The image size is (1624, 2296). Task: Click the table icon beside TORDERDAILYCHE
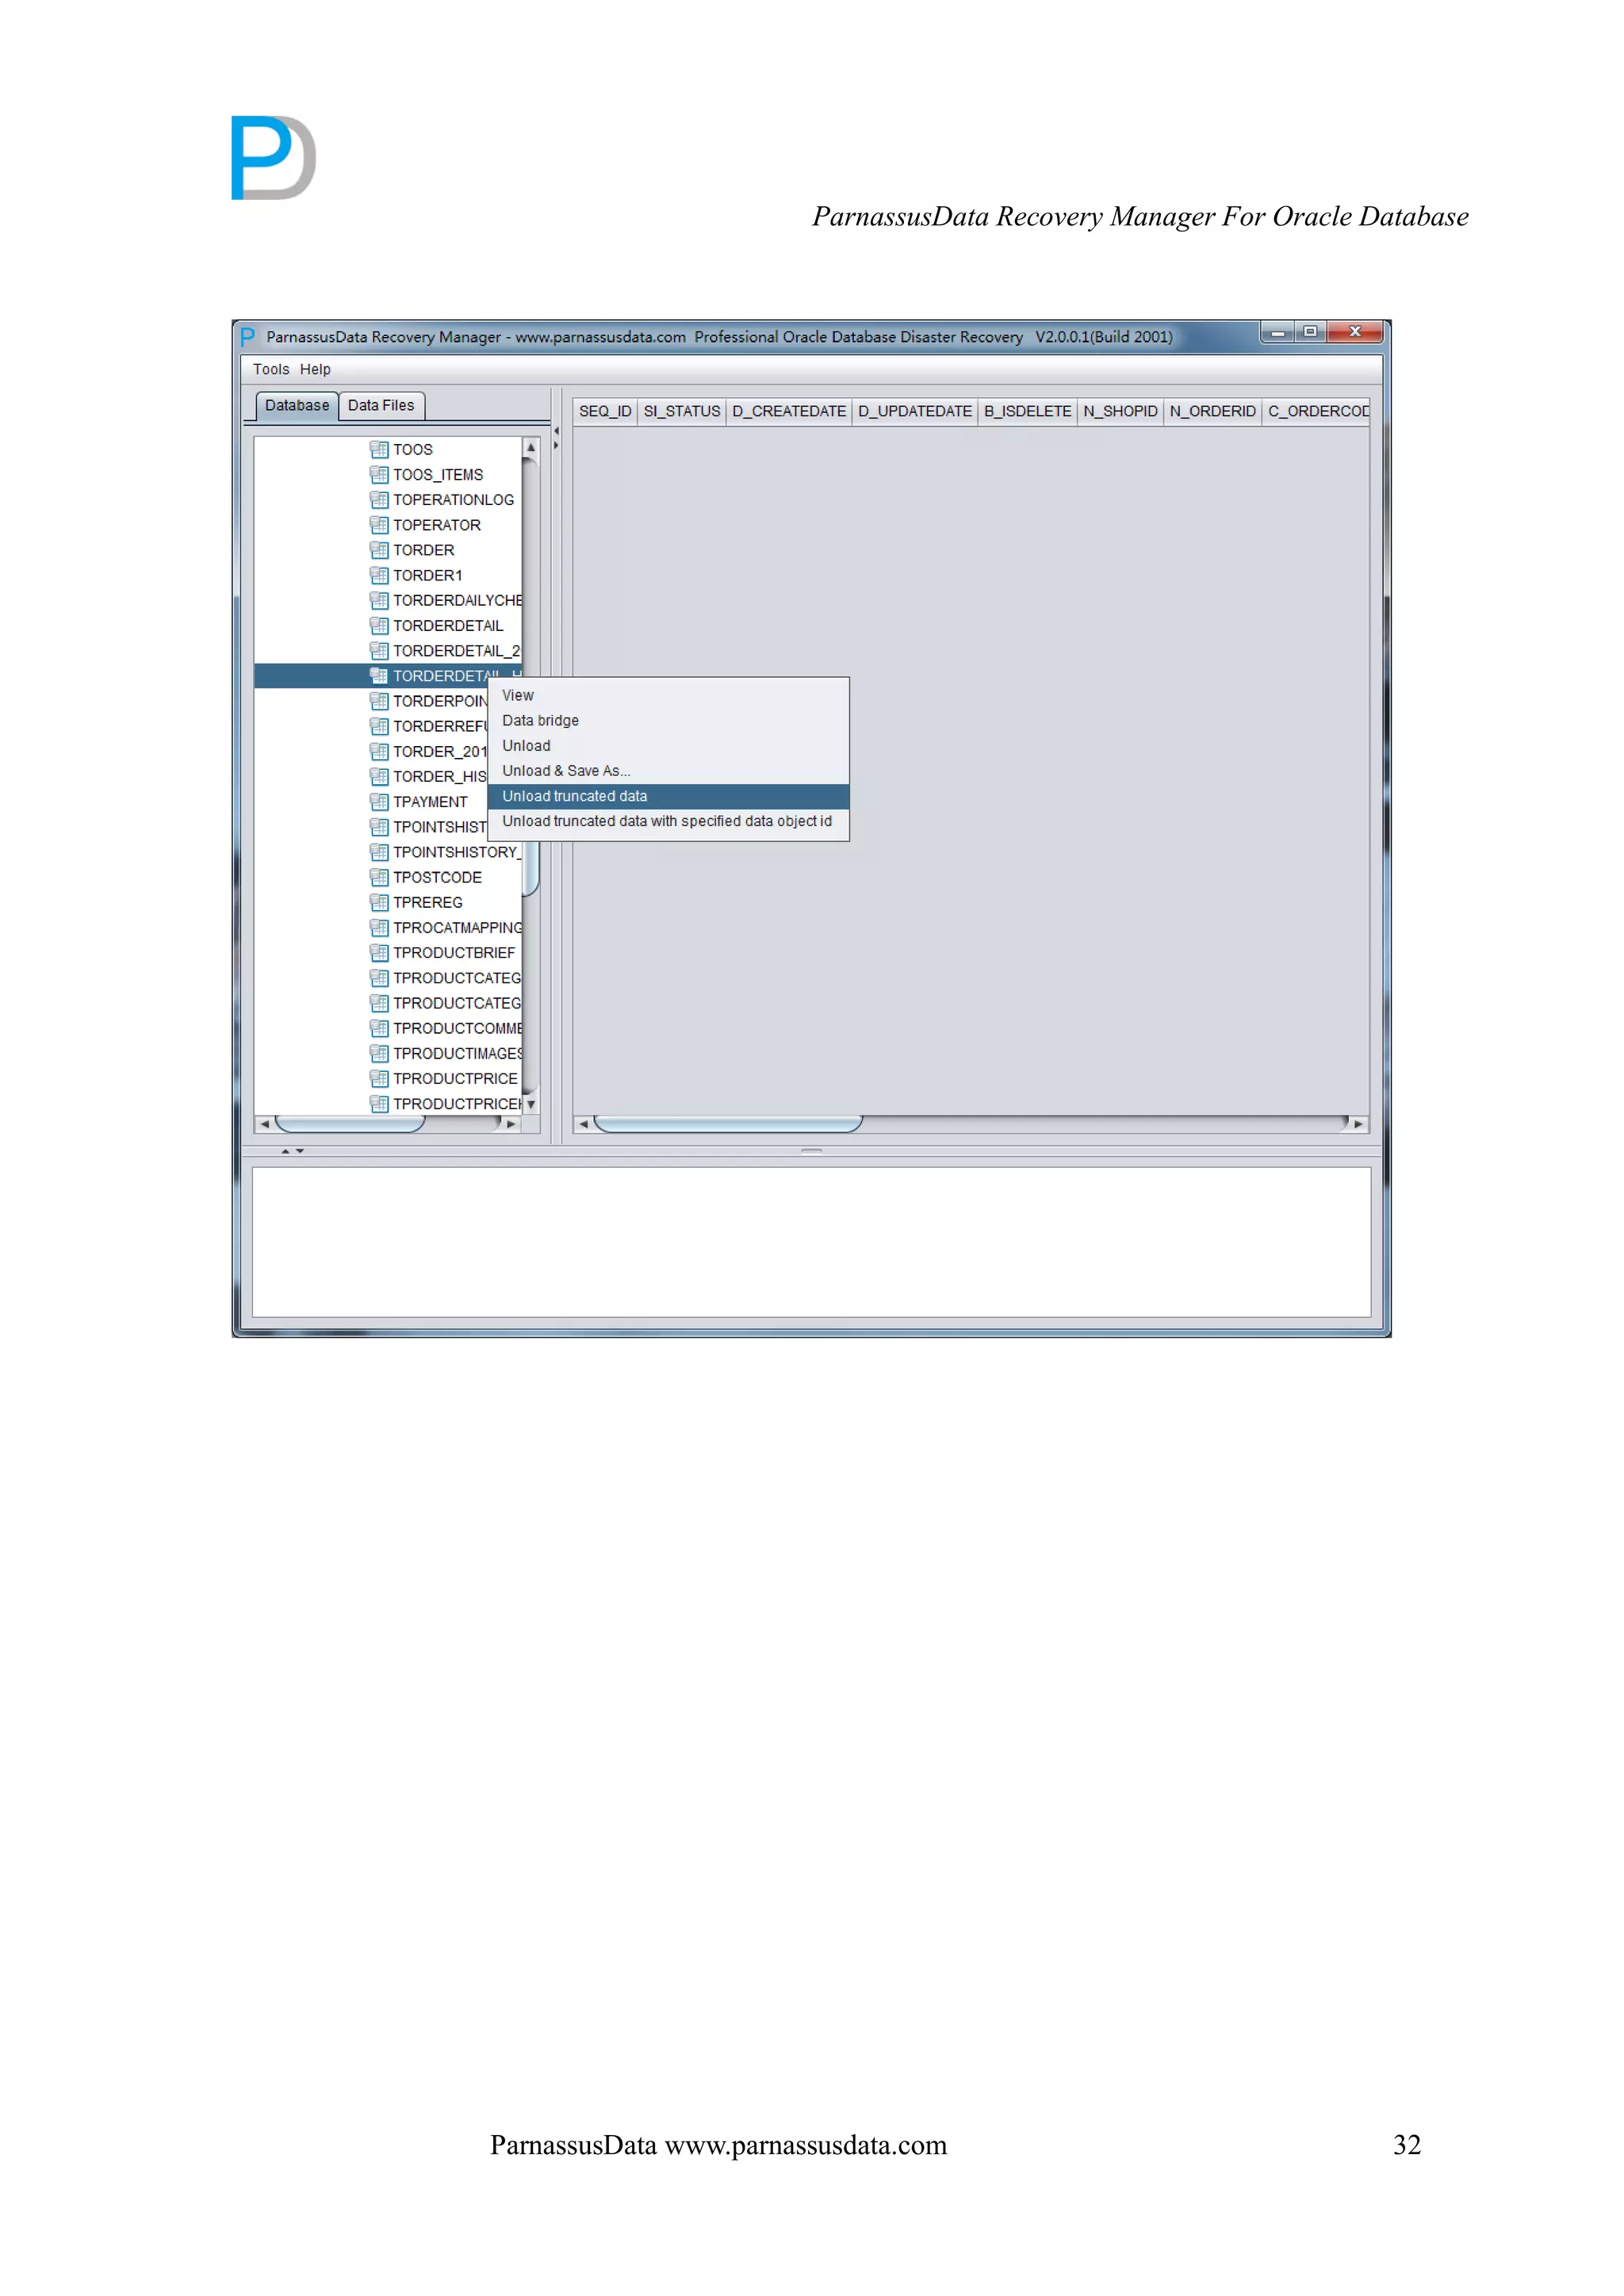[379, 600]
